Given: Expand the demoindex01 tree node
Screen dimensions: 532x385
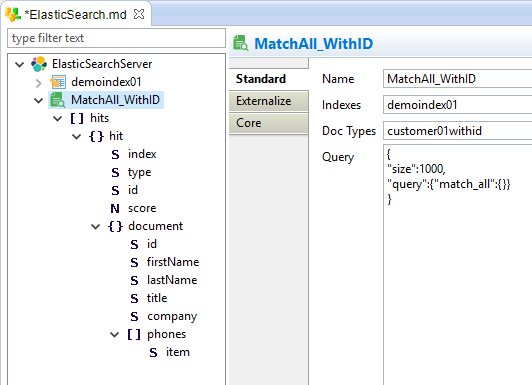Looking at the screenshot, I should tap(39, 82).
